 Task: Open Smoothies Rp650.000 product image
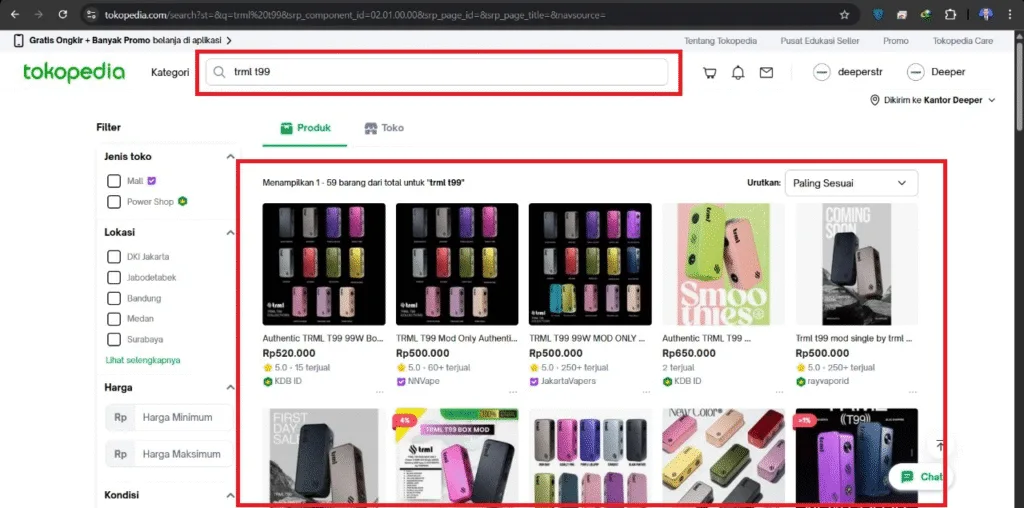tap(724, 264)
